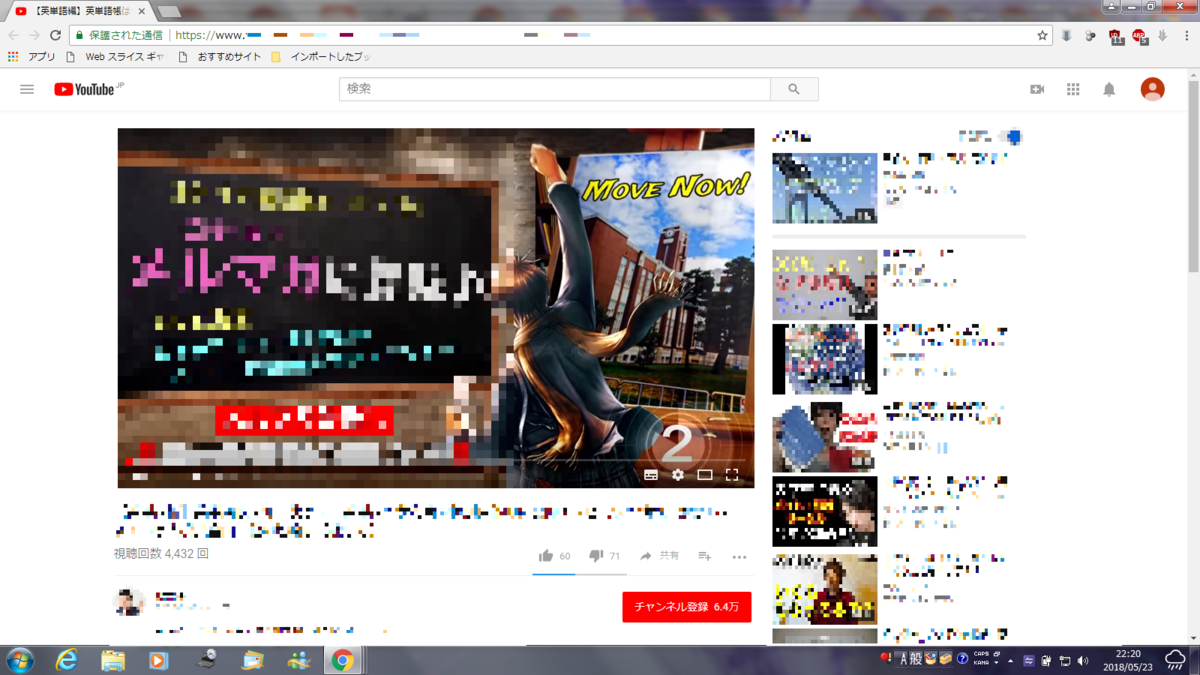
Task: Click inside the main video frame
Action: [x=436, y=308]
